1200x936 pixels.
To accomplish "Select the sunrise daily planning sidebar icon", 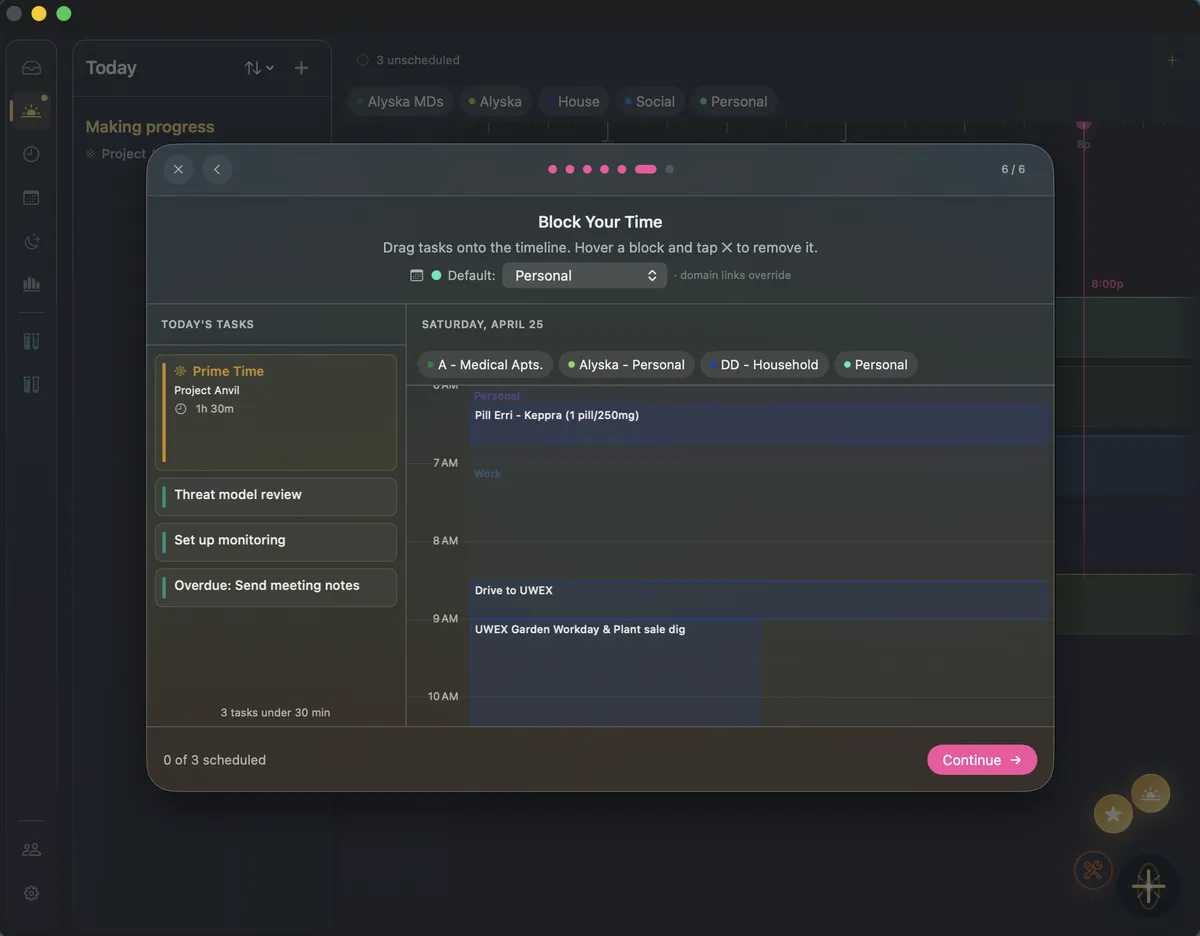I will tap(31, 110).
